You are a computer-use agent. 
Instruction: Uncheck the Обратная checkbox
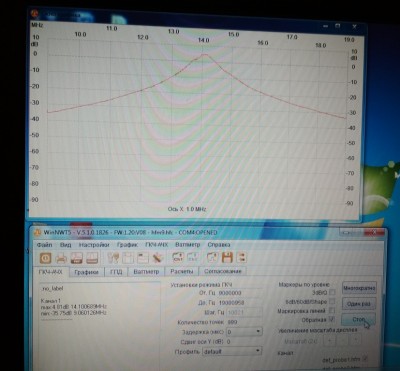tap(332, 319)
